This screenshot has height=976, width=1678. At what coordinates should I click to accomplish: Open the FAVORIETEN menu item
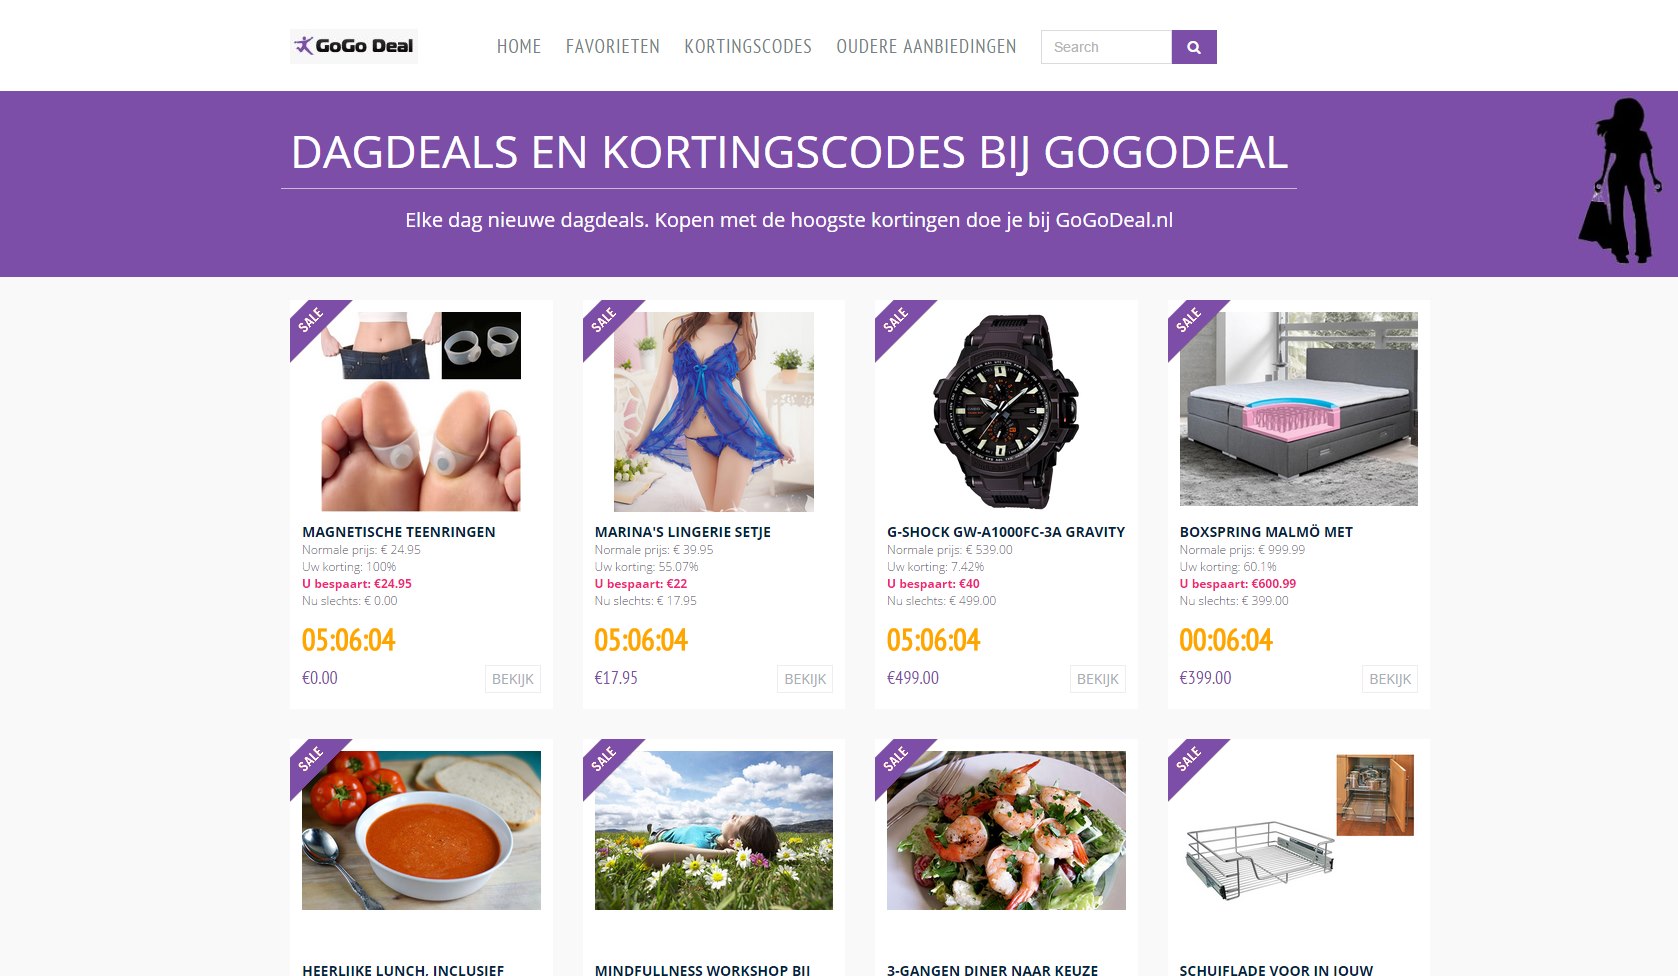point(613,47)
